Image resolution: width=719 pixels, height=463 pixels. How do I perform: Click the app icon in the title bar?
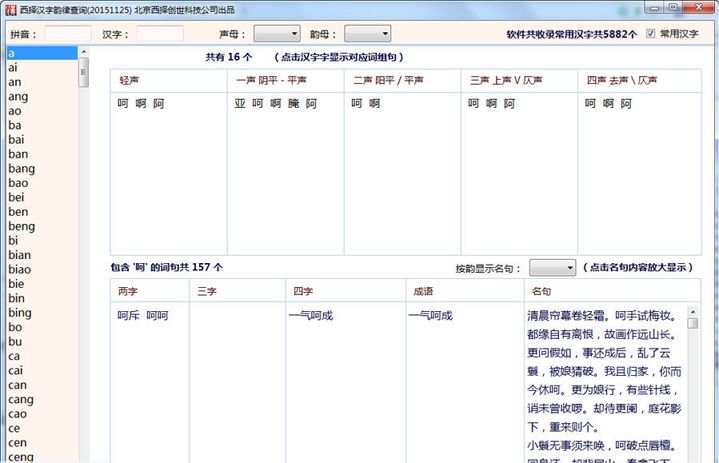(x=9, y=8)
